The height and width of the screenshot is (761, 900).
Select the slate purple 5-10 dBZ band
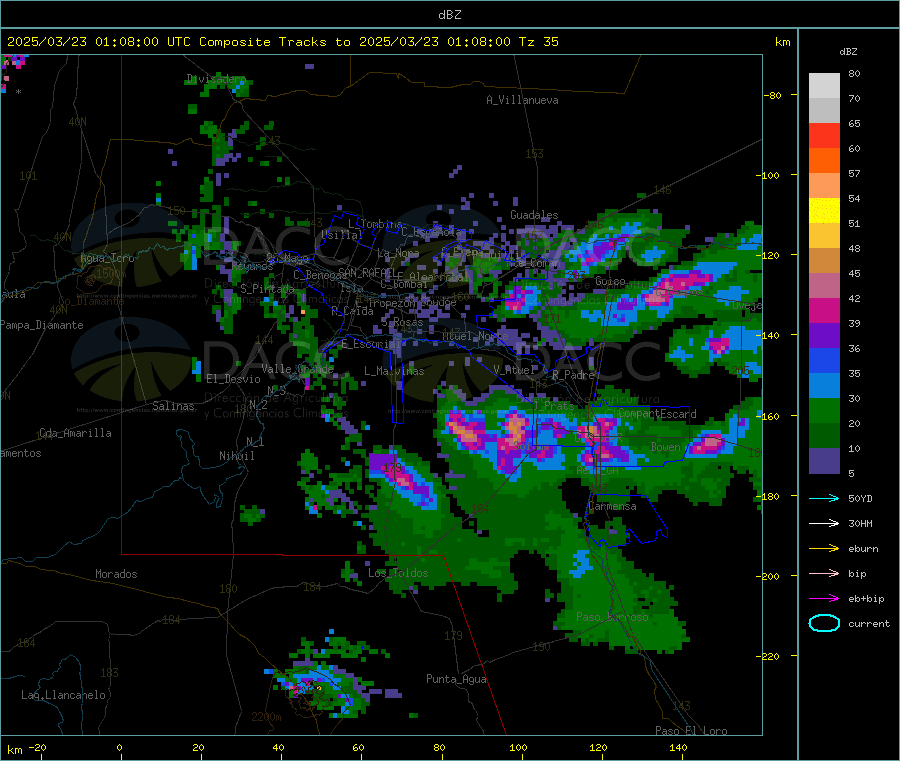[x=824, y=461]
